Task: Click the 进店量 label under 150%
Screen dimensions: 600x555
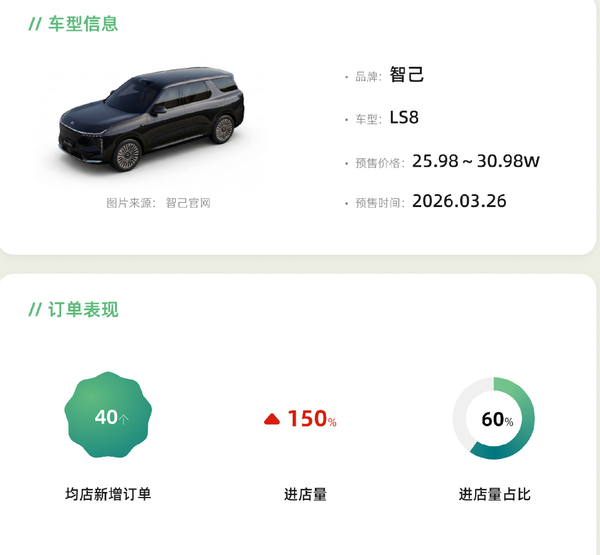Action: (x=305, y=494)
